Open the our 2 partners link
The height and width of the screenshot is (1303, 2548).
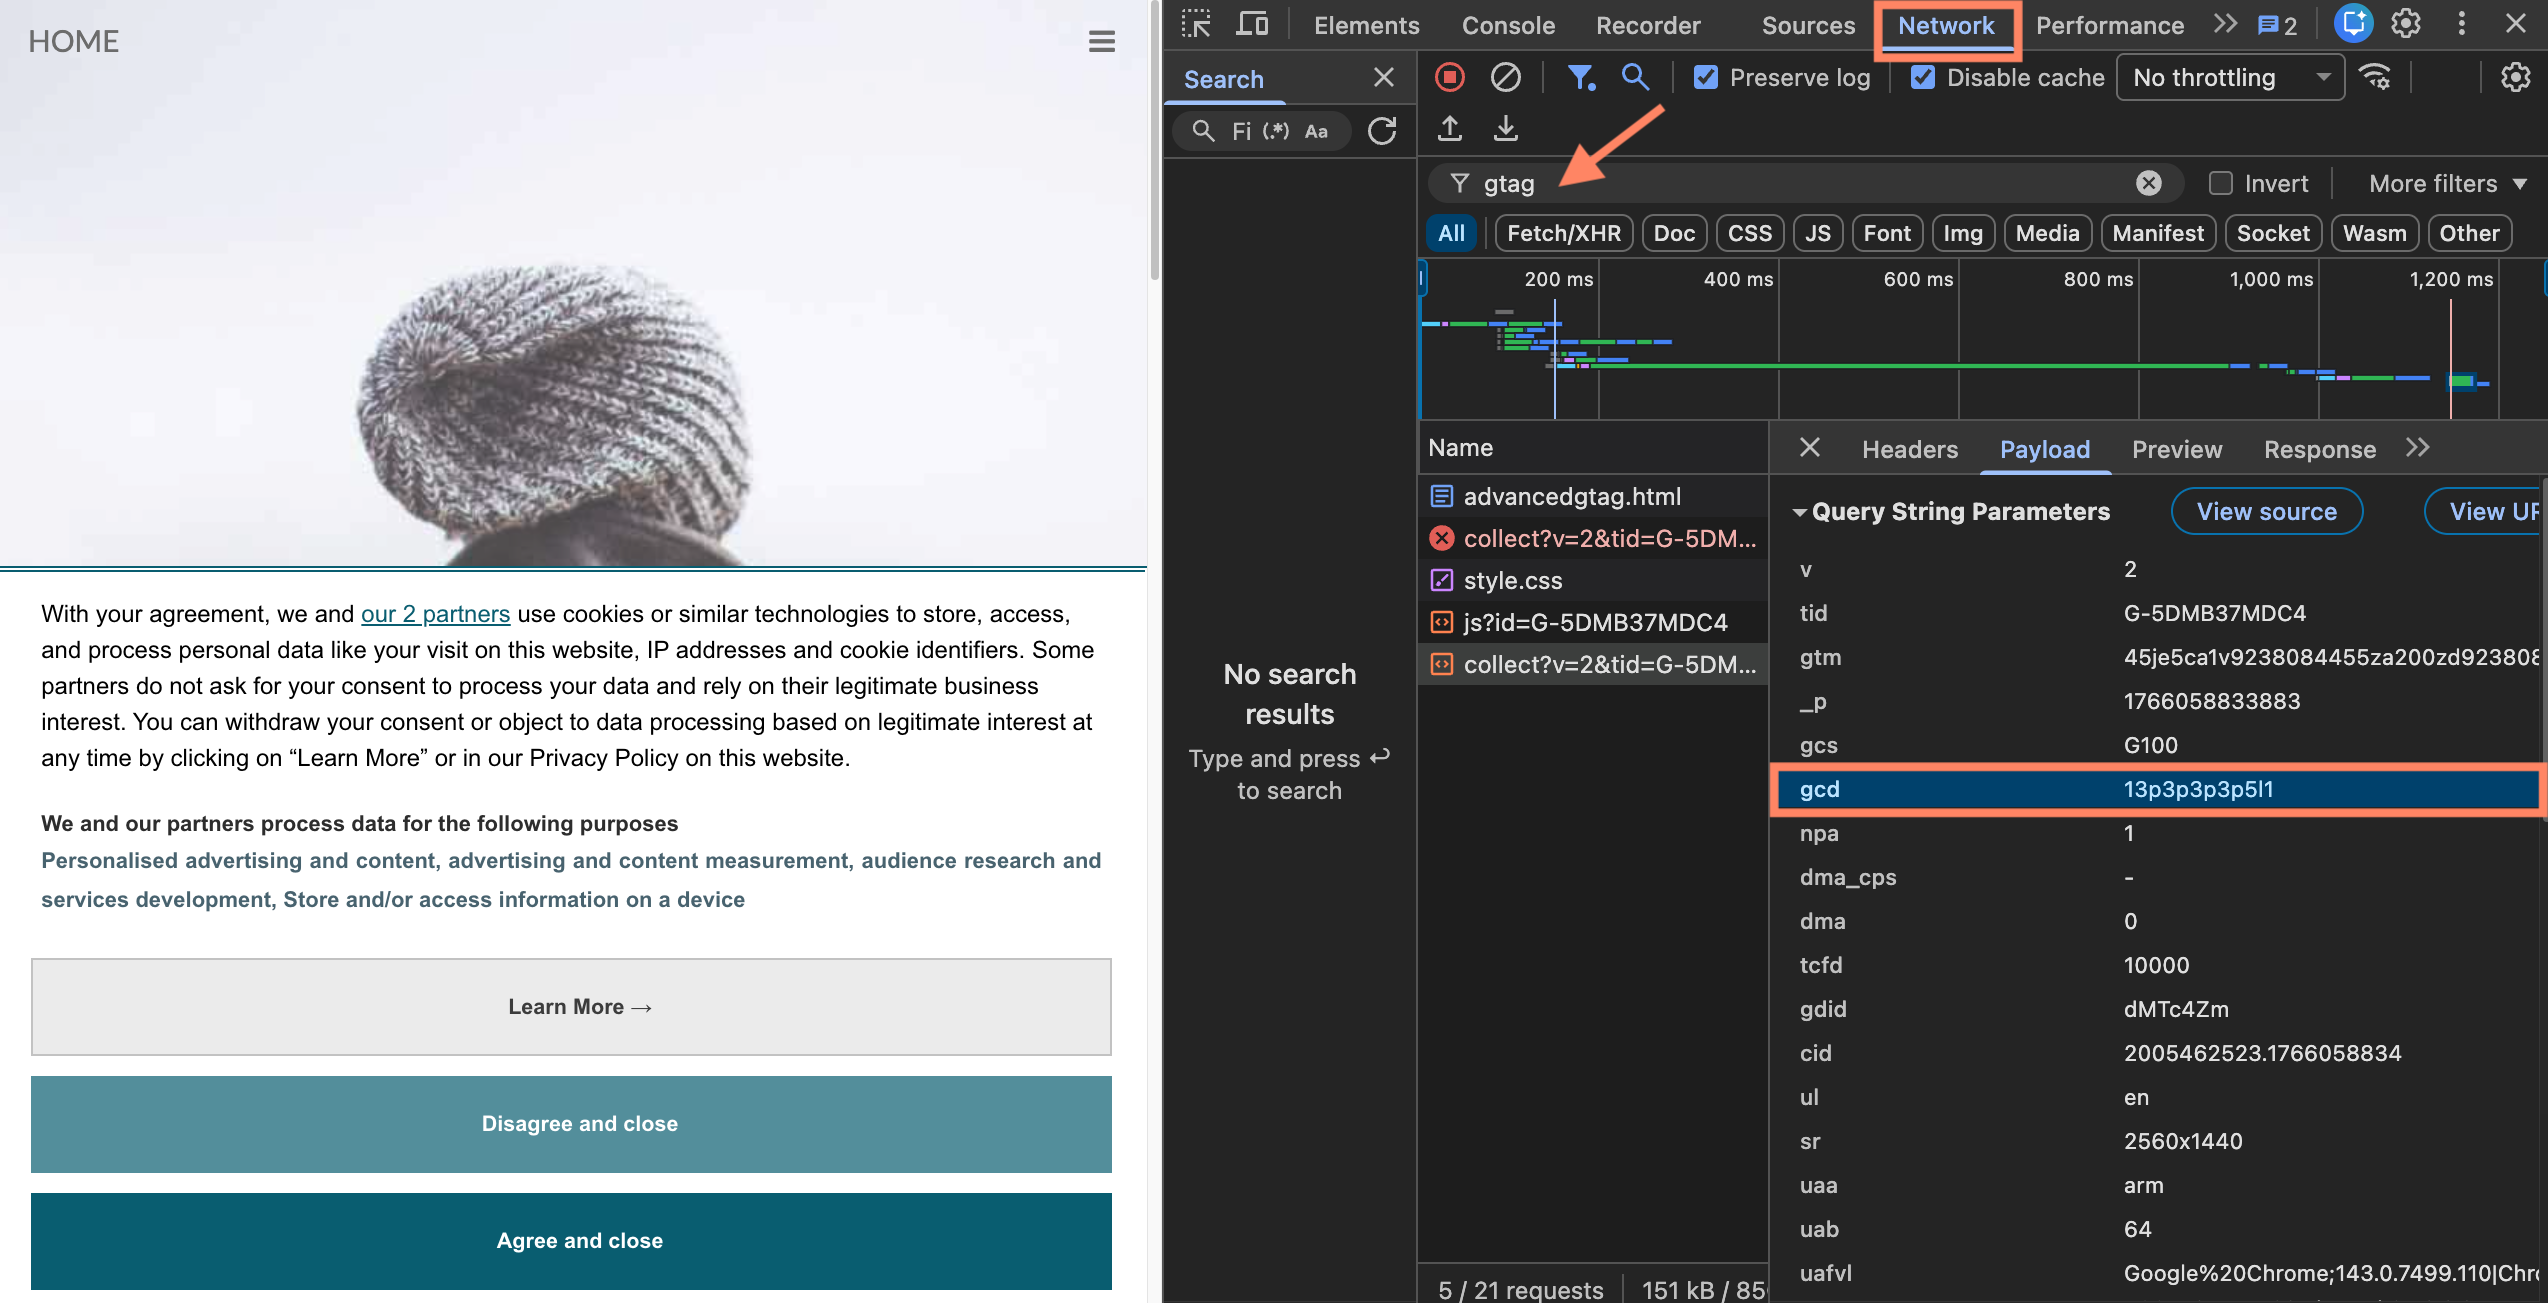click(x=435, y=613)
